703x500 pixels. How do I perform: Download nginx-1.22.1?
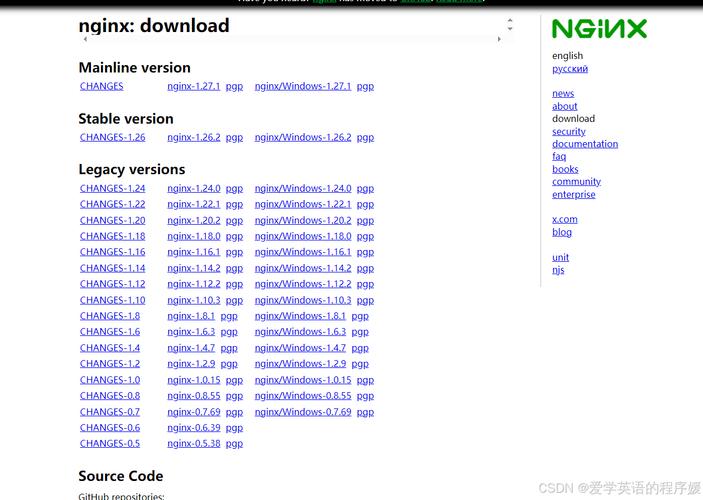pos(194,204)
